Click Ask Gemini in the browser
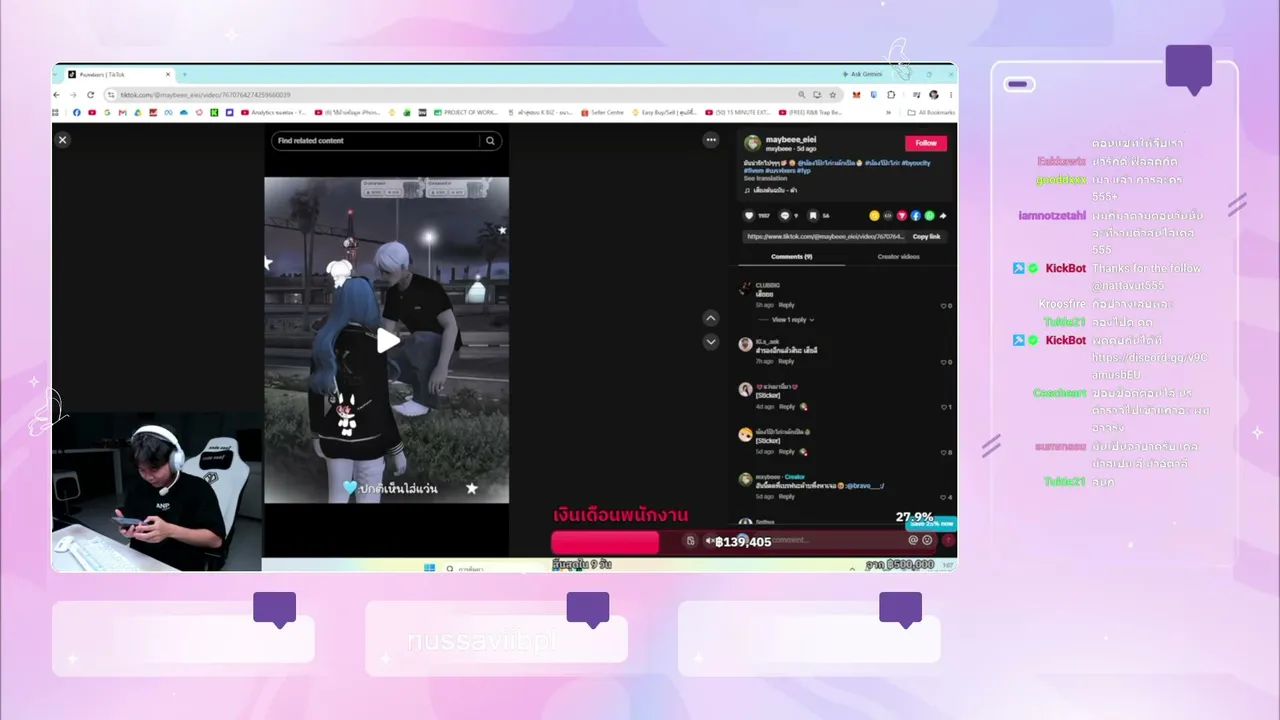The image size is (1280, 720). (863, 74)
